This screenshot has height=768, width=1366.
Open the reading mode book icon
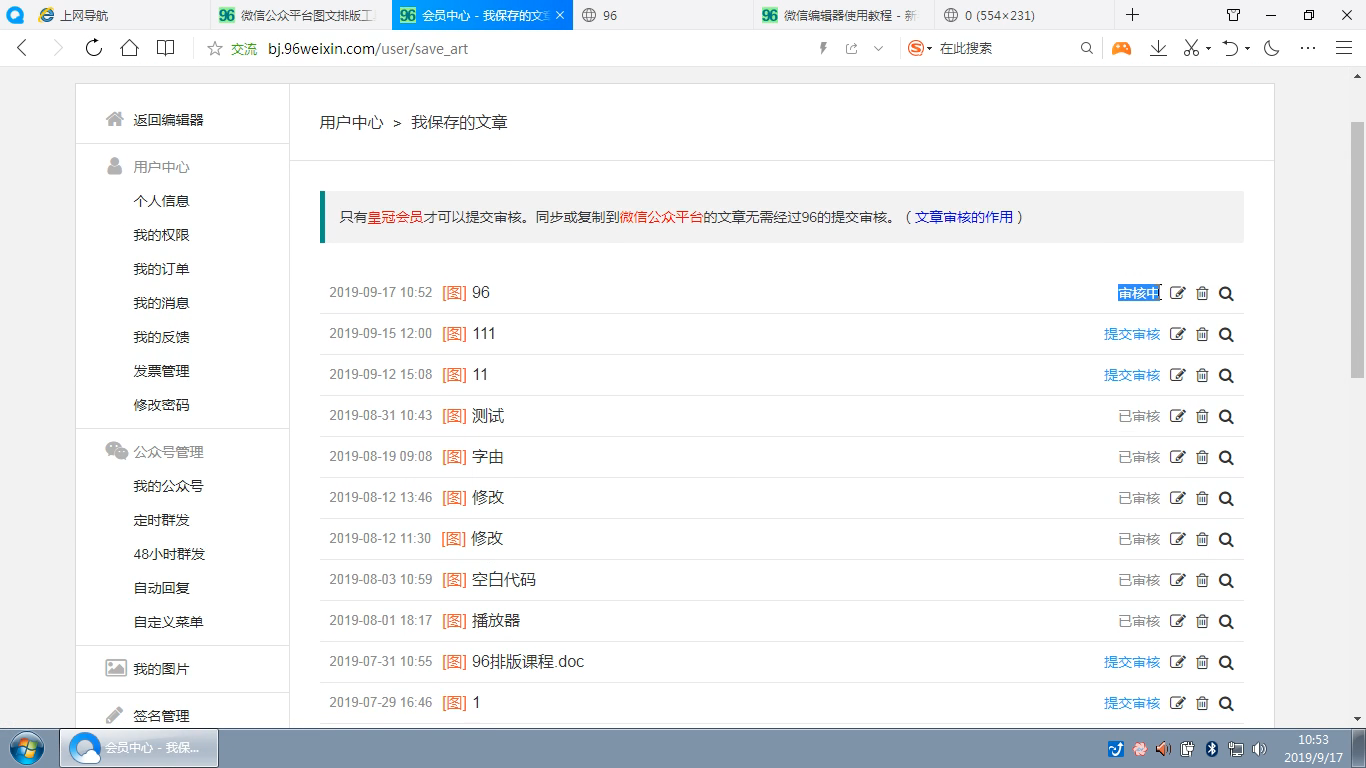tap(165, 48)
